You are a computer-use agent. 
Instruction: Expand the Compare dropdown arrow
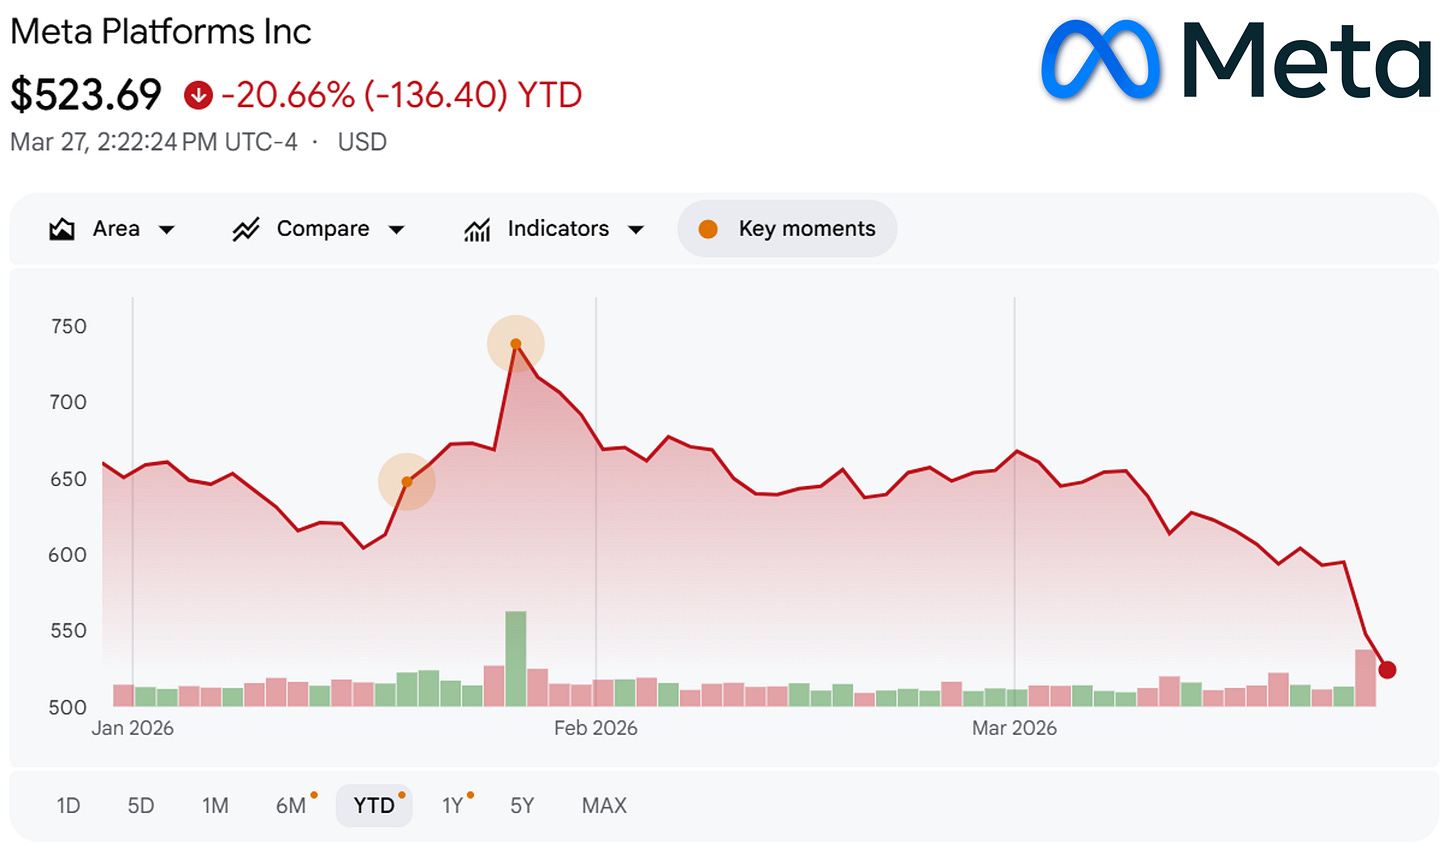point(397,230)
